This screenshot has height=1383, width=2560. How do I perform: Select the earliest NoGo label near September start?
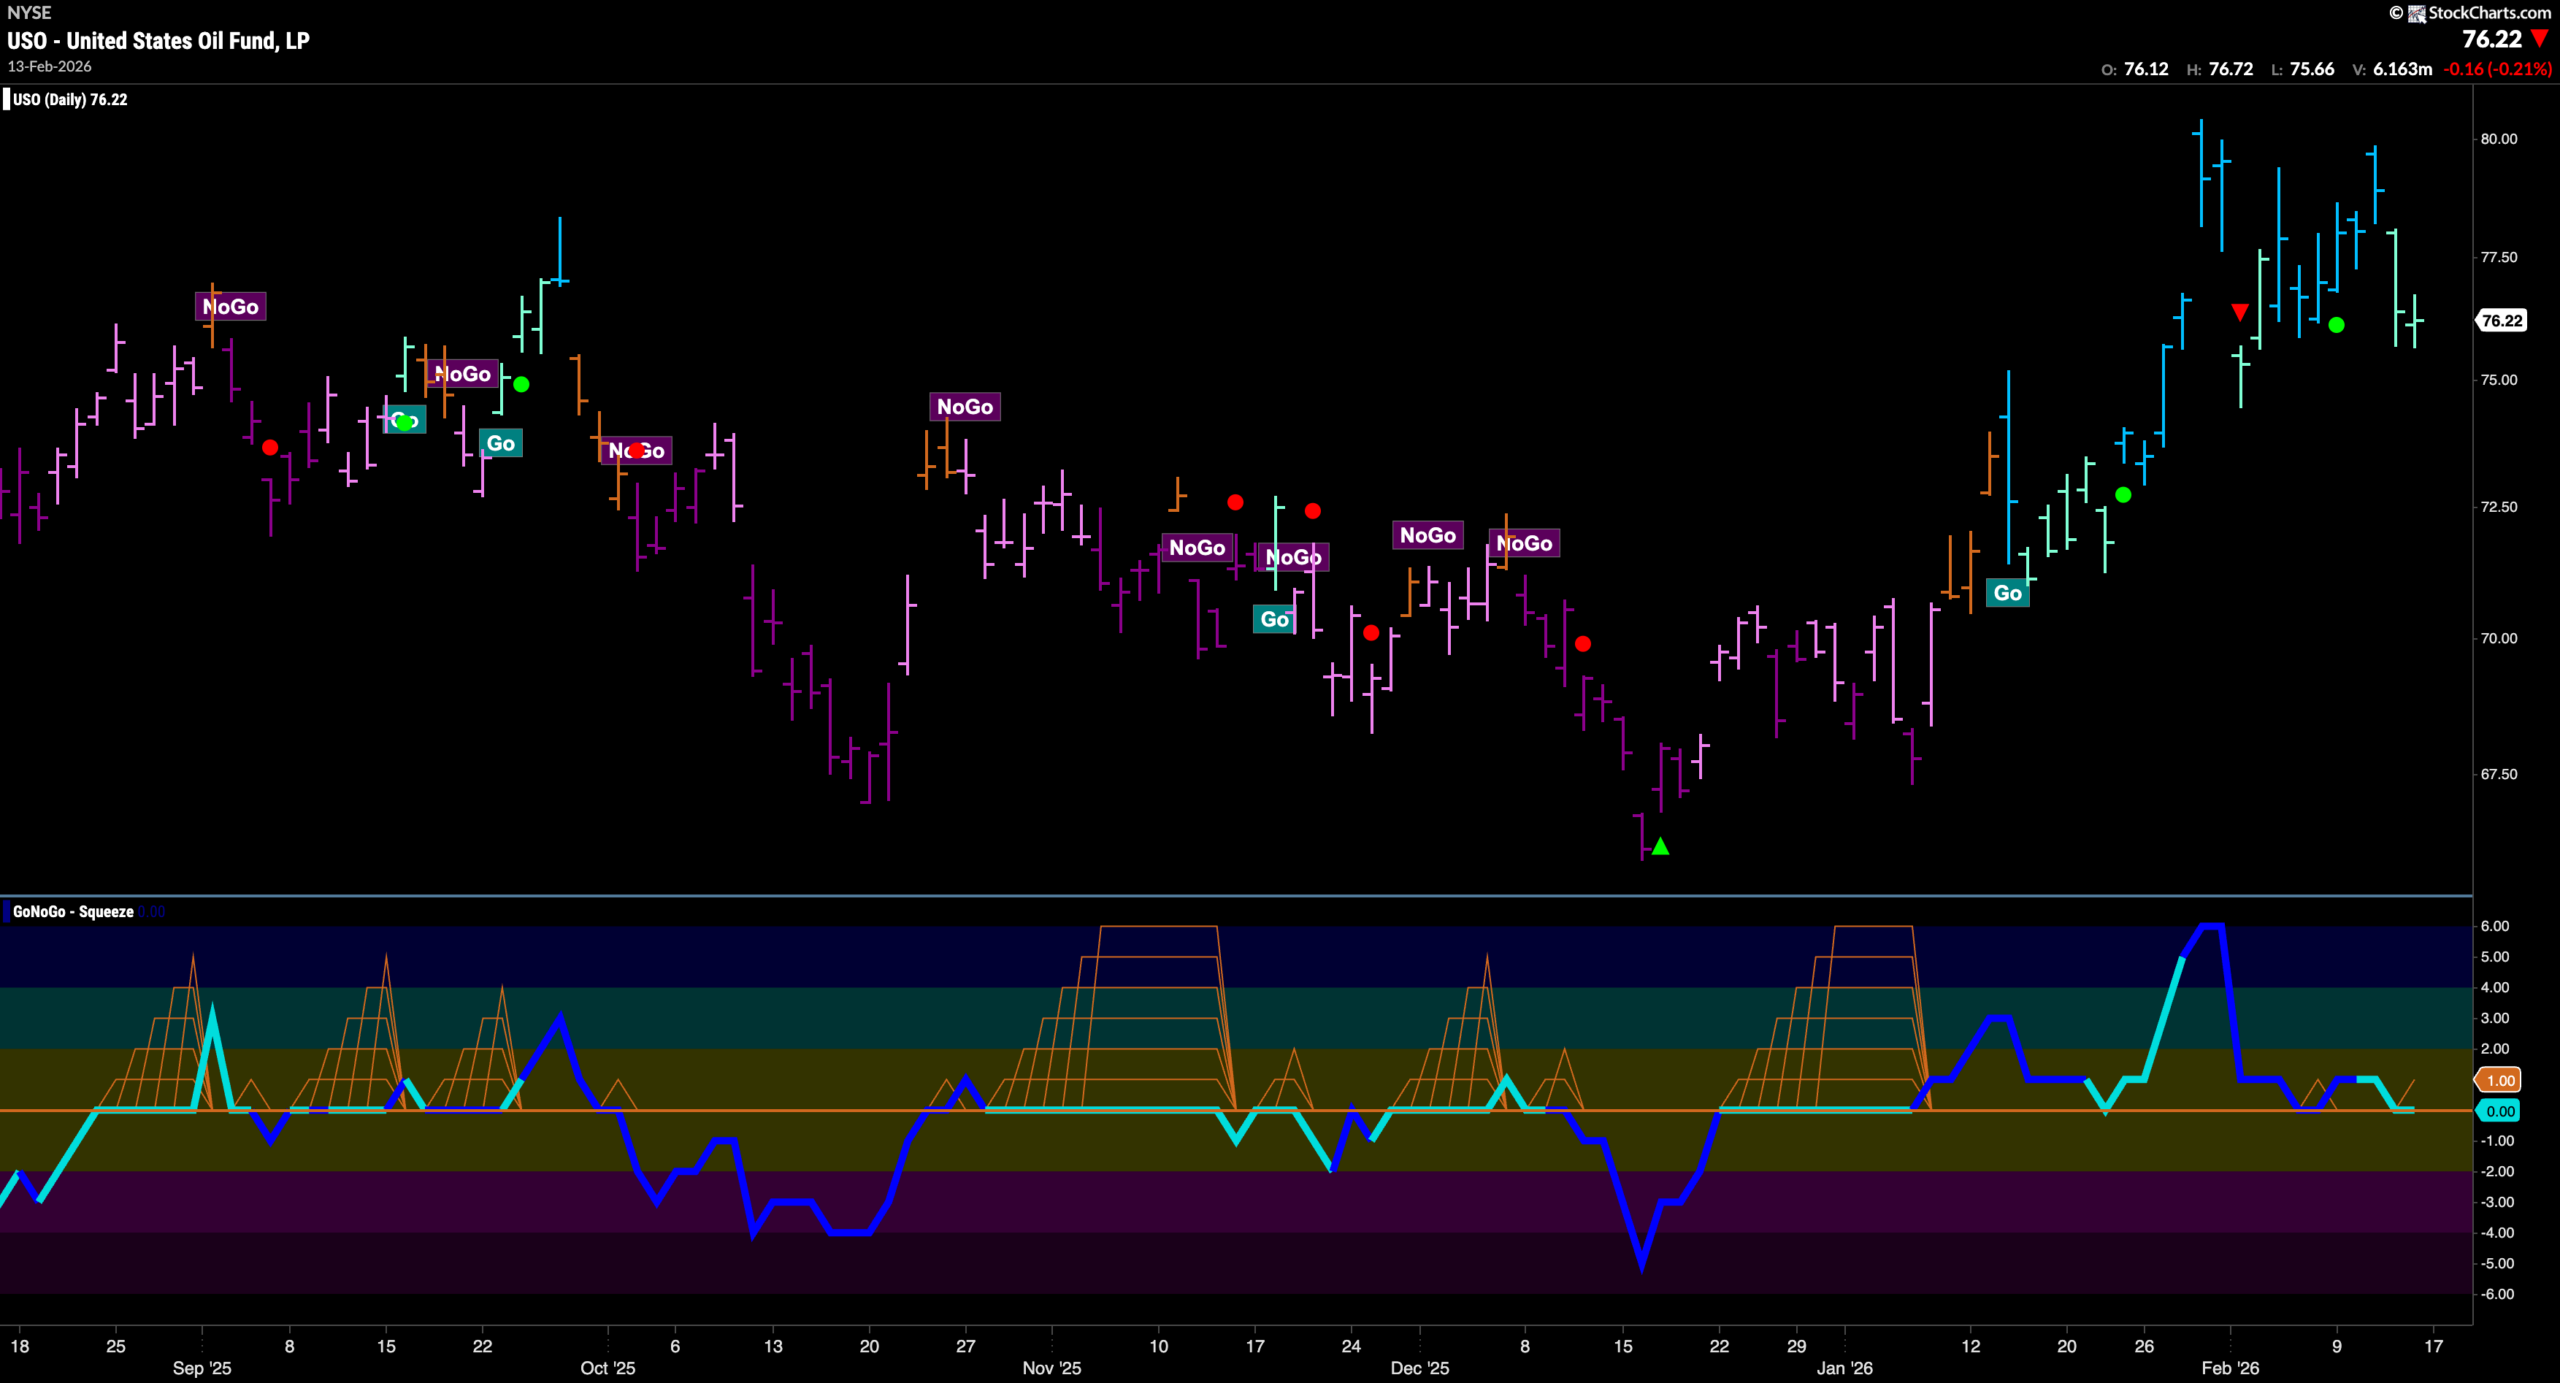pos(230,307)
